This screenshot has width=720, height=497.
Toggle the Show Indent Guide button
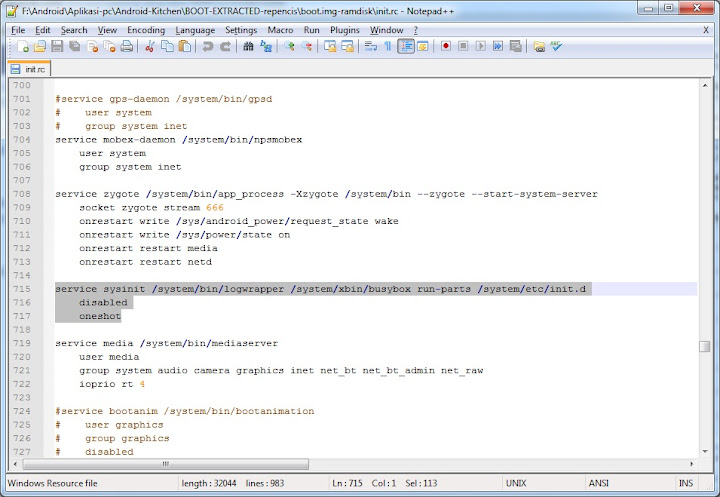(406, 47)
